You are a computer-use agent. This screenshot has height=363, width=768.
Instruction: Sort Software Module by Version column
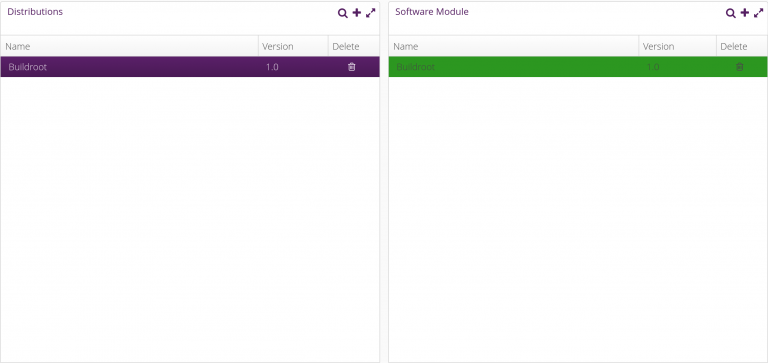coord(677,47)
